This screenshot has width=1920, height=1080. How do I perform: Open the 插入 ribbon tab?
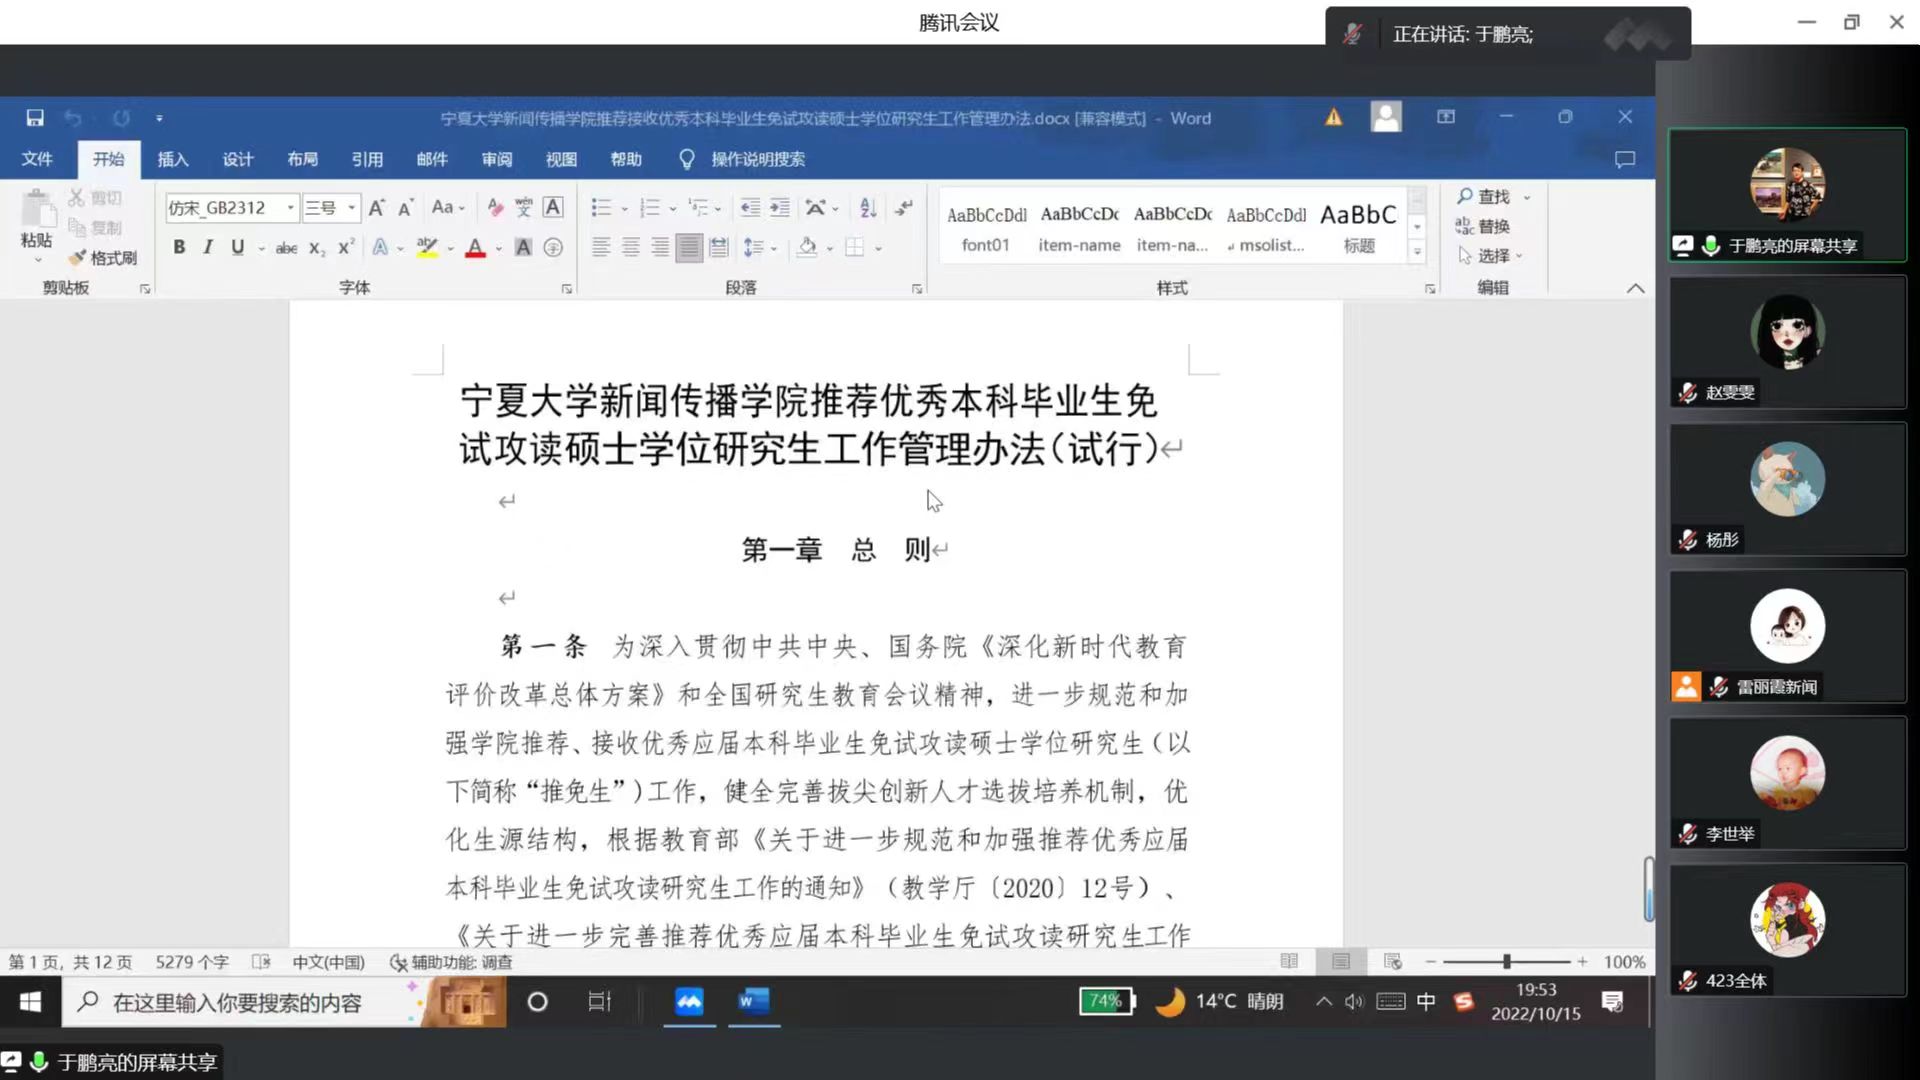point(172,159)
